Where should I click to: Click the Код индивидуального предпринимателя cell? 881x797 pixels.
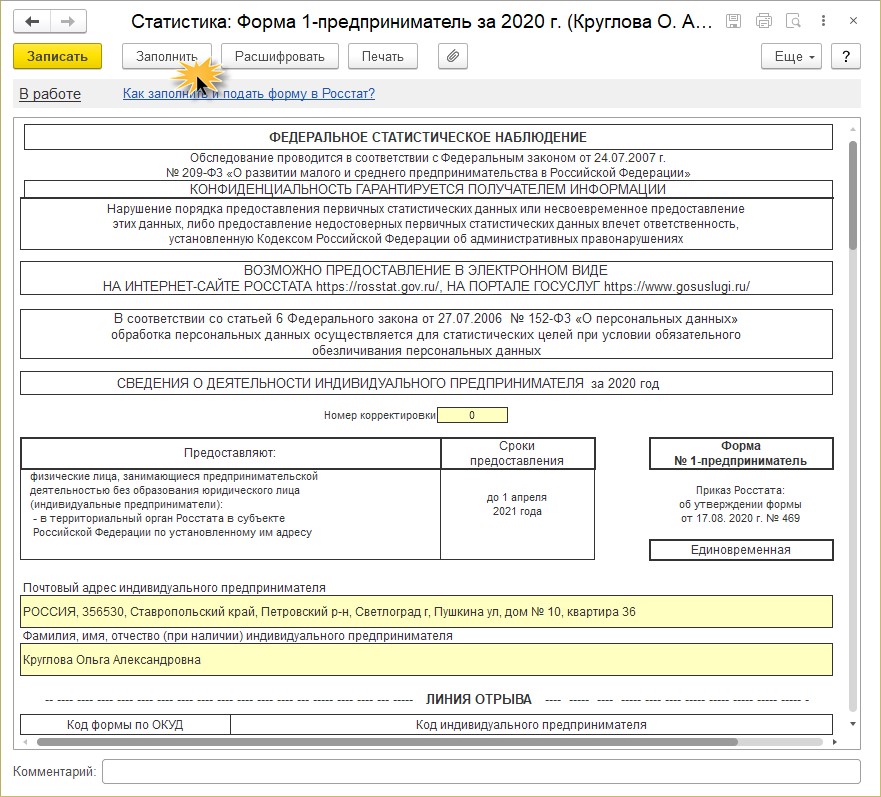click(531, 724)
